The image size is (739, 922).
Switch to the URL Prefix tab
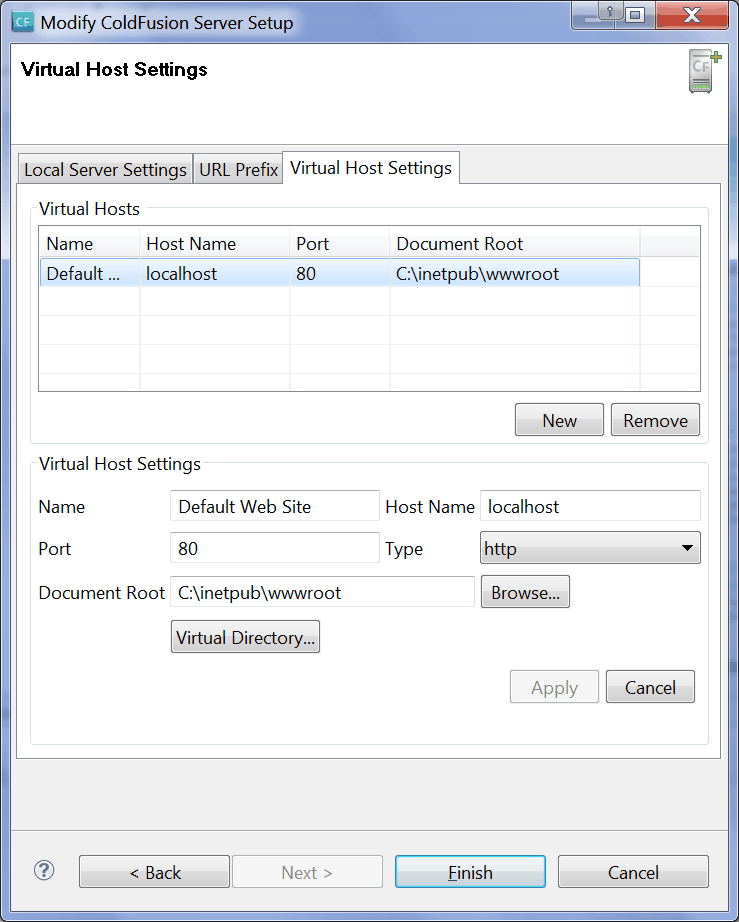(238, 169)
